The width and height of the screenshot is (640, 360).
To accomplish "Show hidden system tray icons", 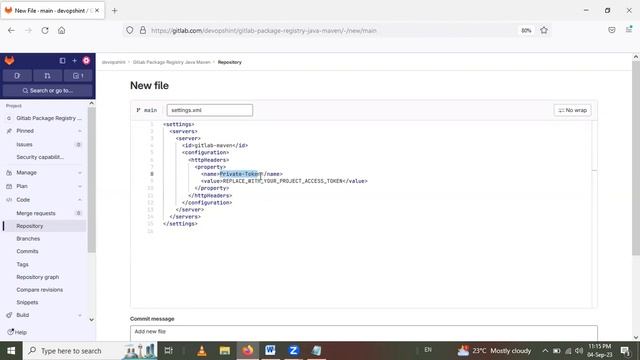I will point(545,351).
